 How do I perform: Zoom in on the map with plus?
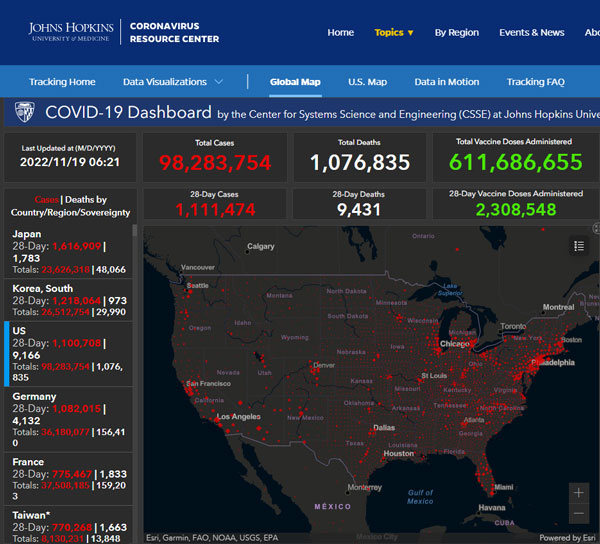[x=579, y=493]
